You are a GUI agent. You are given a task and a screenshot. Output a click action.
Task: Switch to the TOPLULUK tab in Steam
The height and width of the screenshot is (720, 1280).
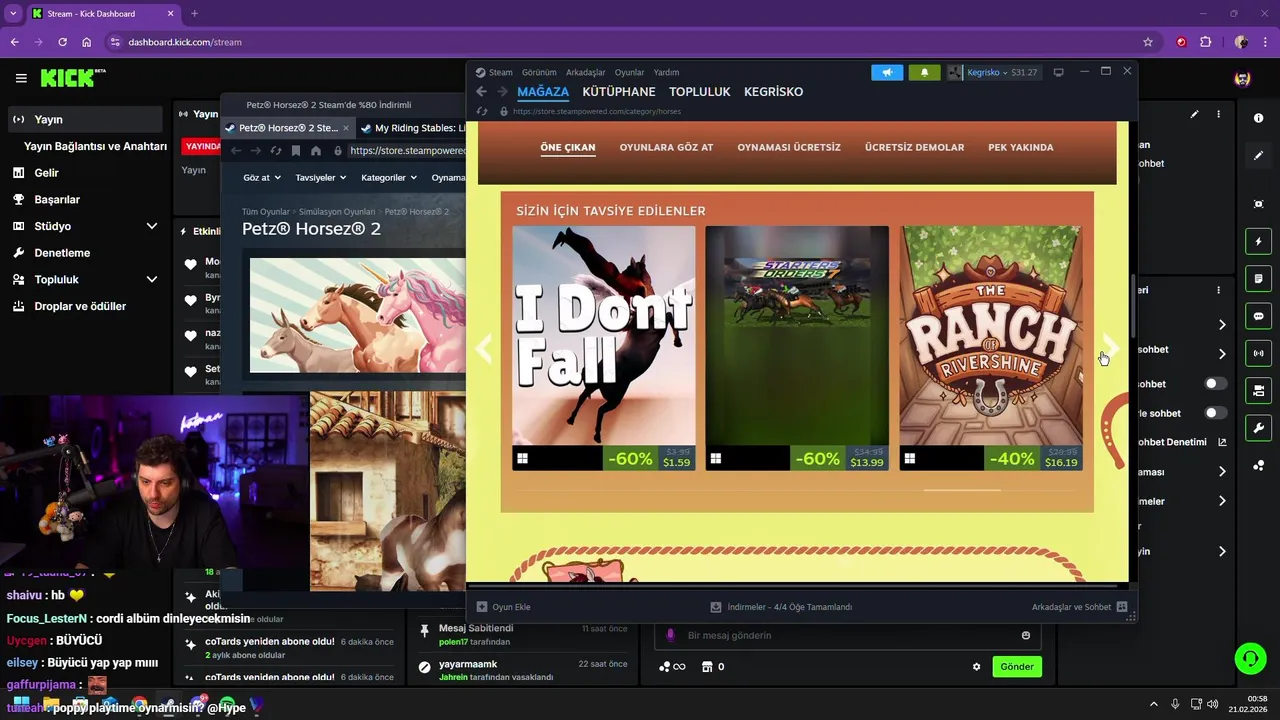[x=700, y=92]
